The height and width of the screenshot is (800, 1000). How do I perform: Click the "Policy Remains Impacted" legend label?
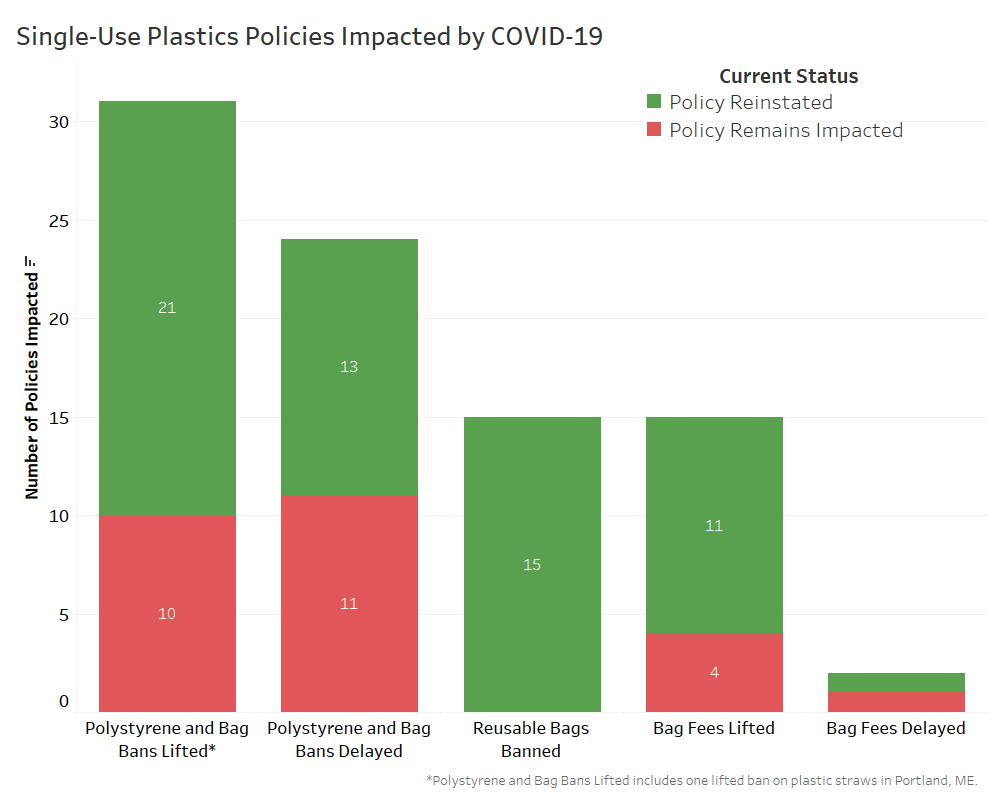[785, 130]
